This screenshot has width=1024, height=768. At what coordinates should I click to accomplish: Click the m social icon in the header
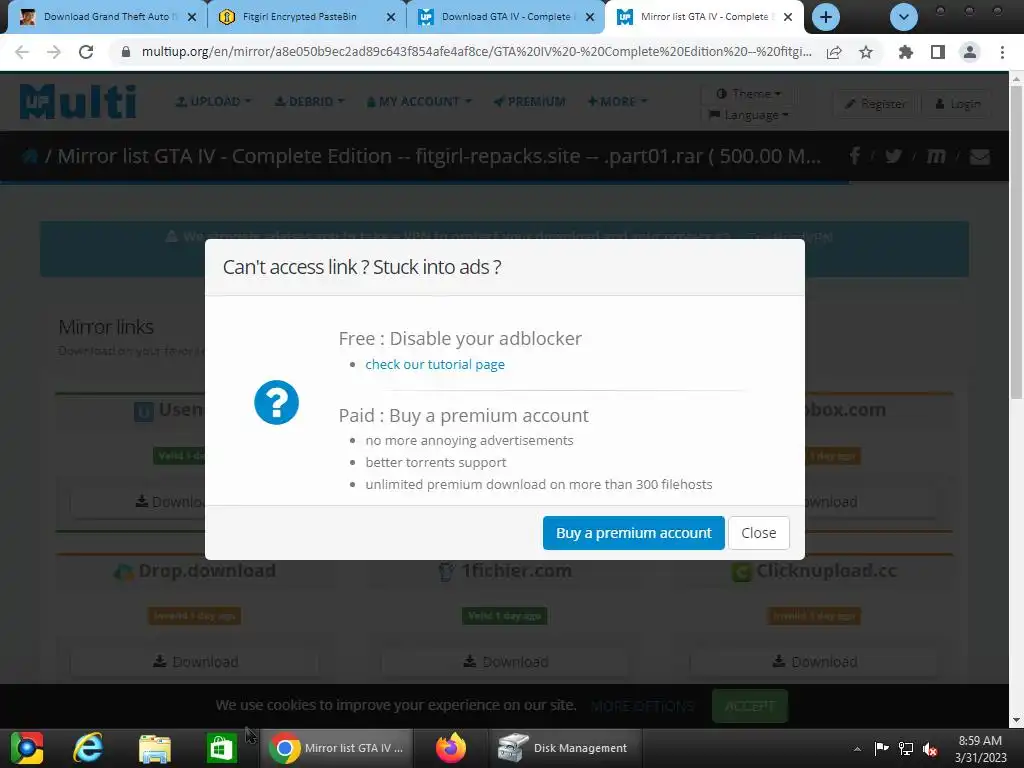[936, 156]
